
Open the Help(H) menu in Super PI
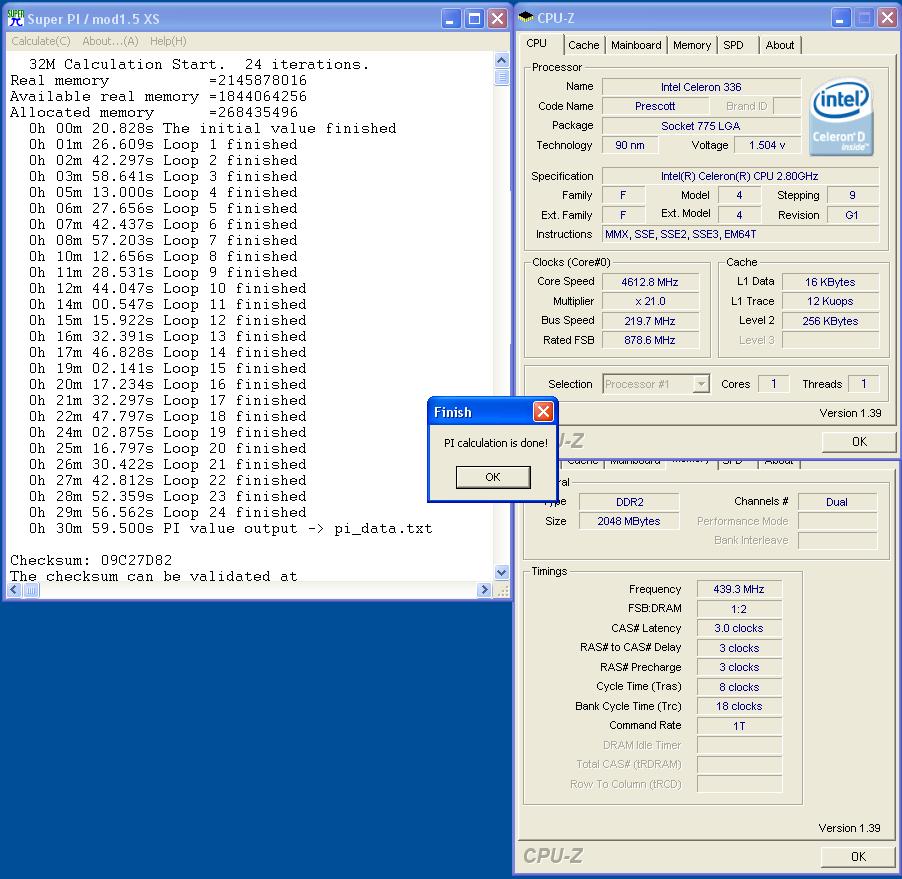point(168,41)
